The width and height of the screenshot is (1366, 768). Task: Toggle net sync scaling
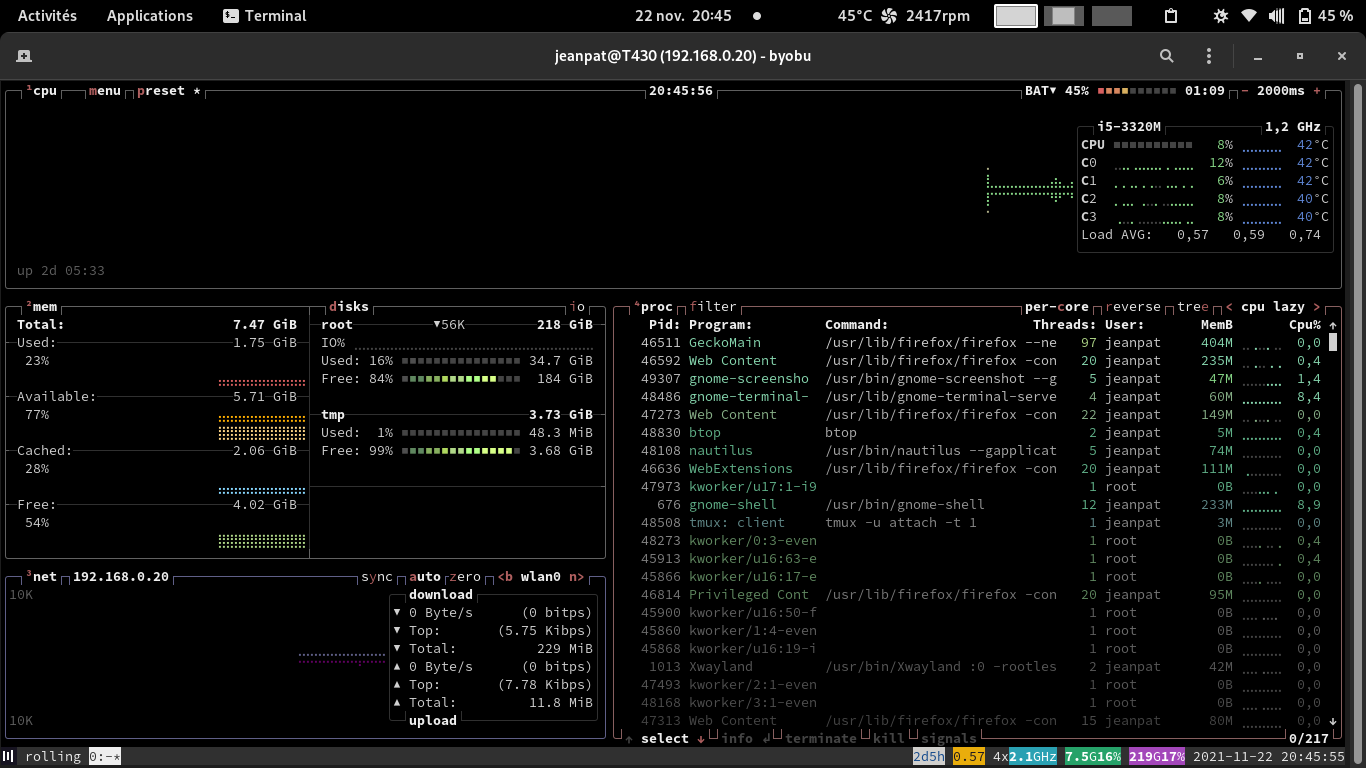tap(377, 577)
